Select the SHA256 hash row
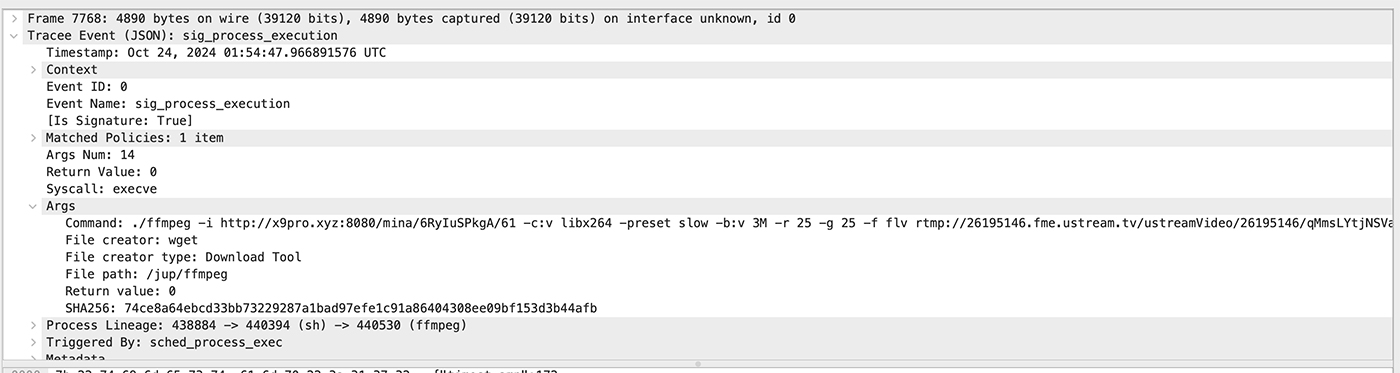This screenshot has width=1400, height=373. [x=700, y=308]
